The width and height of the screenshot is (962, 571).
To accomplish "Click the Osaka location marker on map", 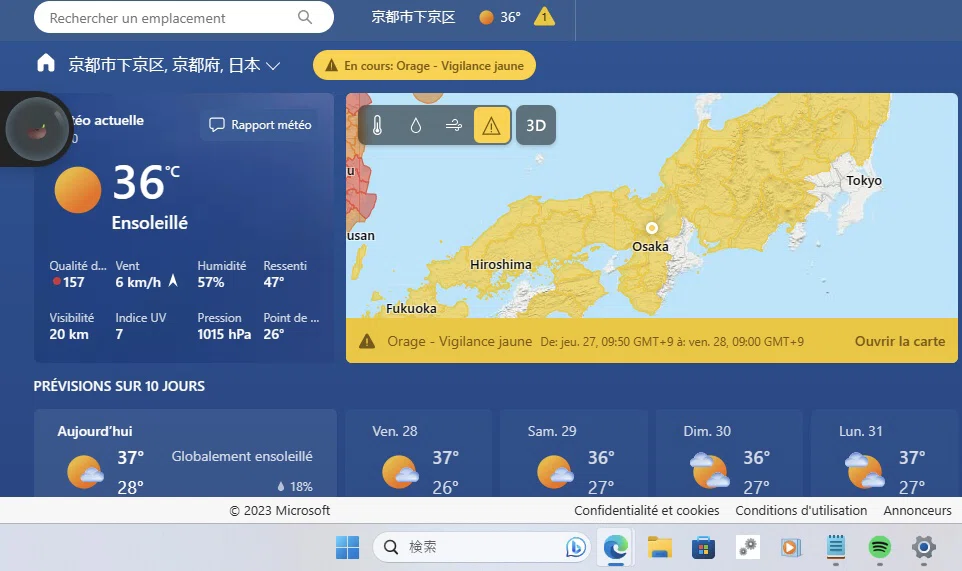I will click(x=652, y=228).
